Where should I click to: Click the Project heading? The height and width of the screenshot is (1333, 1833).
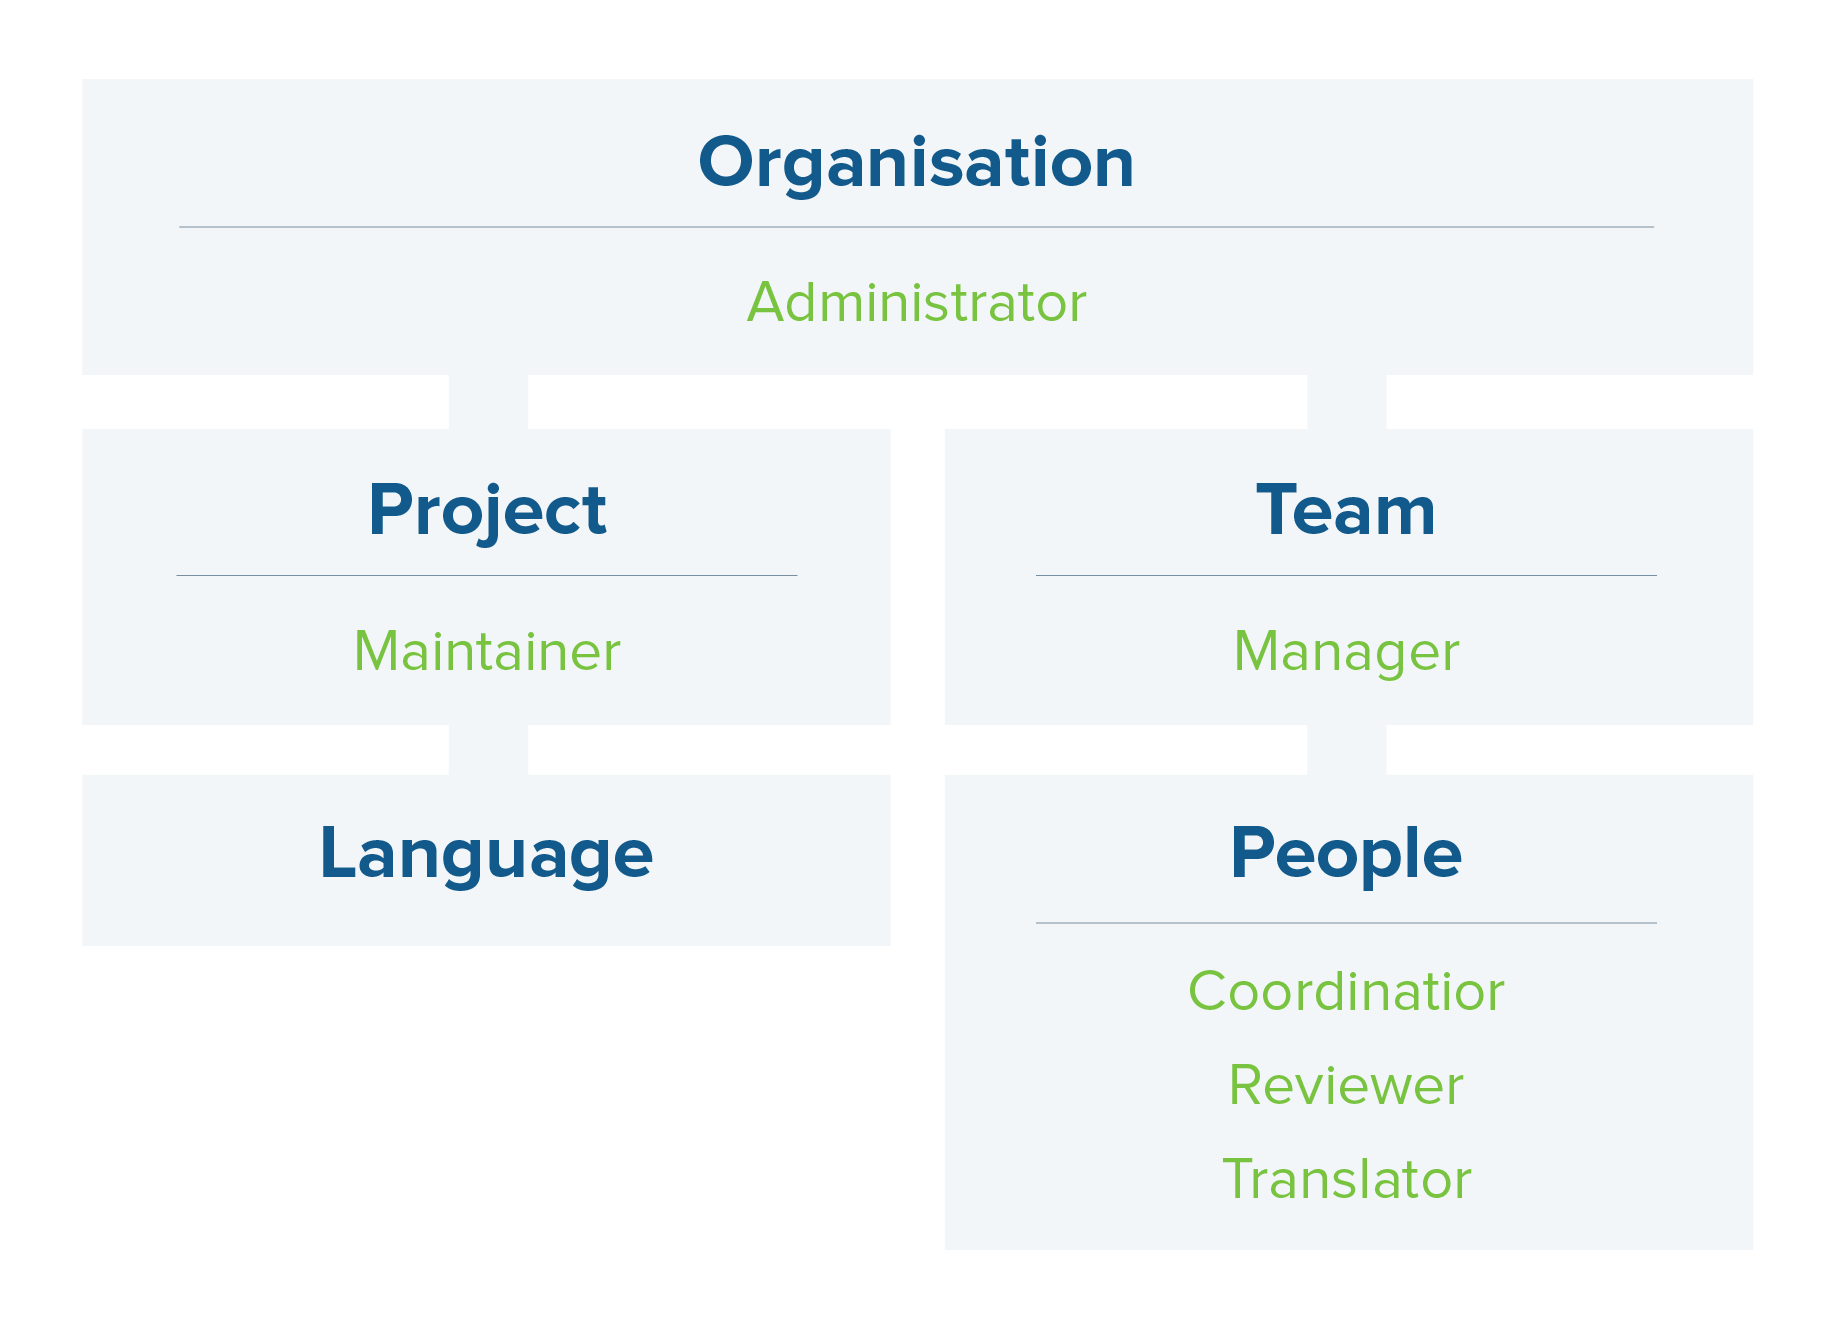[x=487, y=510]
